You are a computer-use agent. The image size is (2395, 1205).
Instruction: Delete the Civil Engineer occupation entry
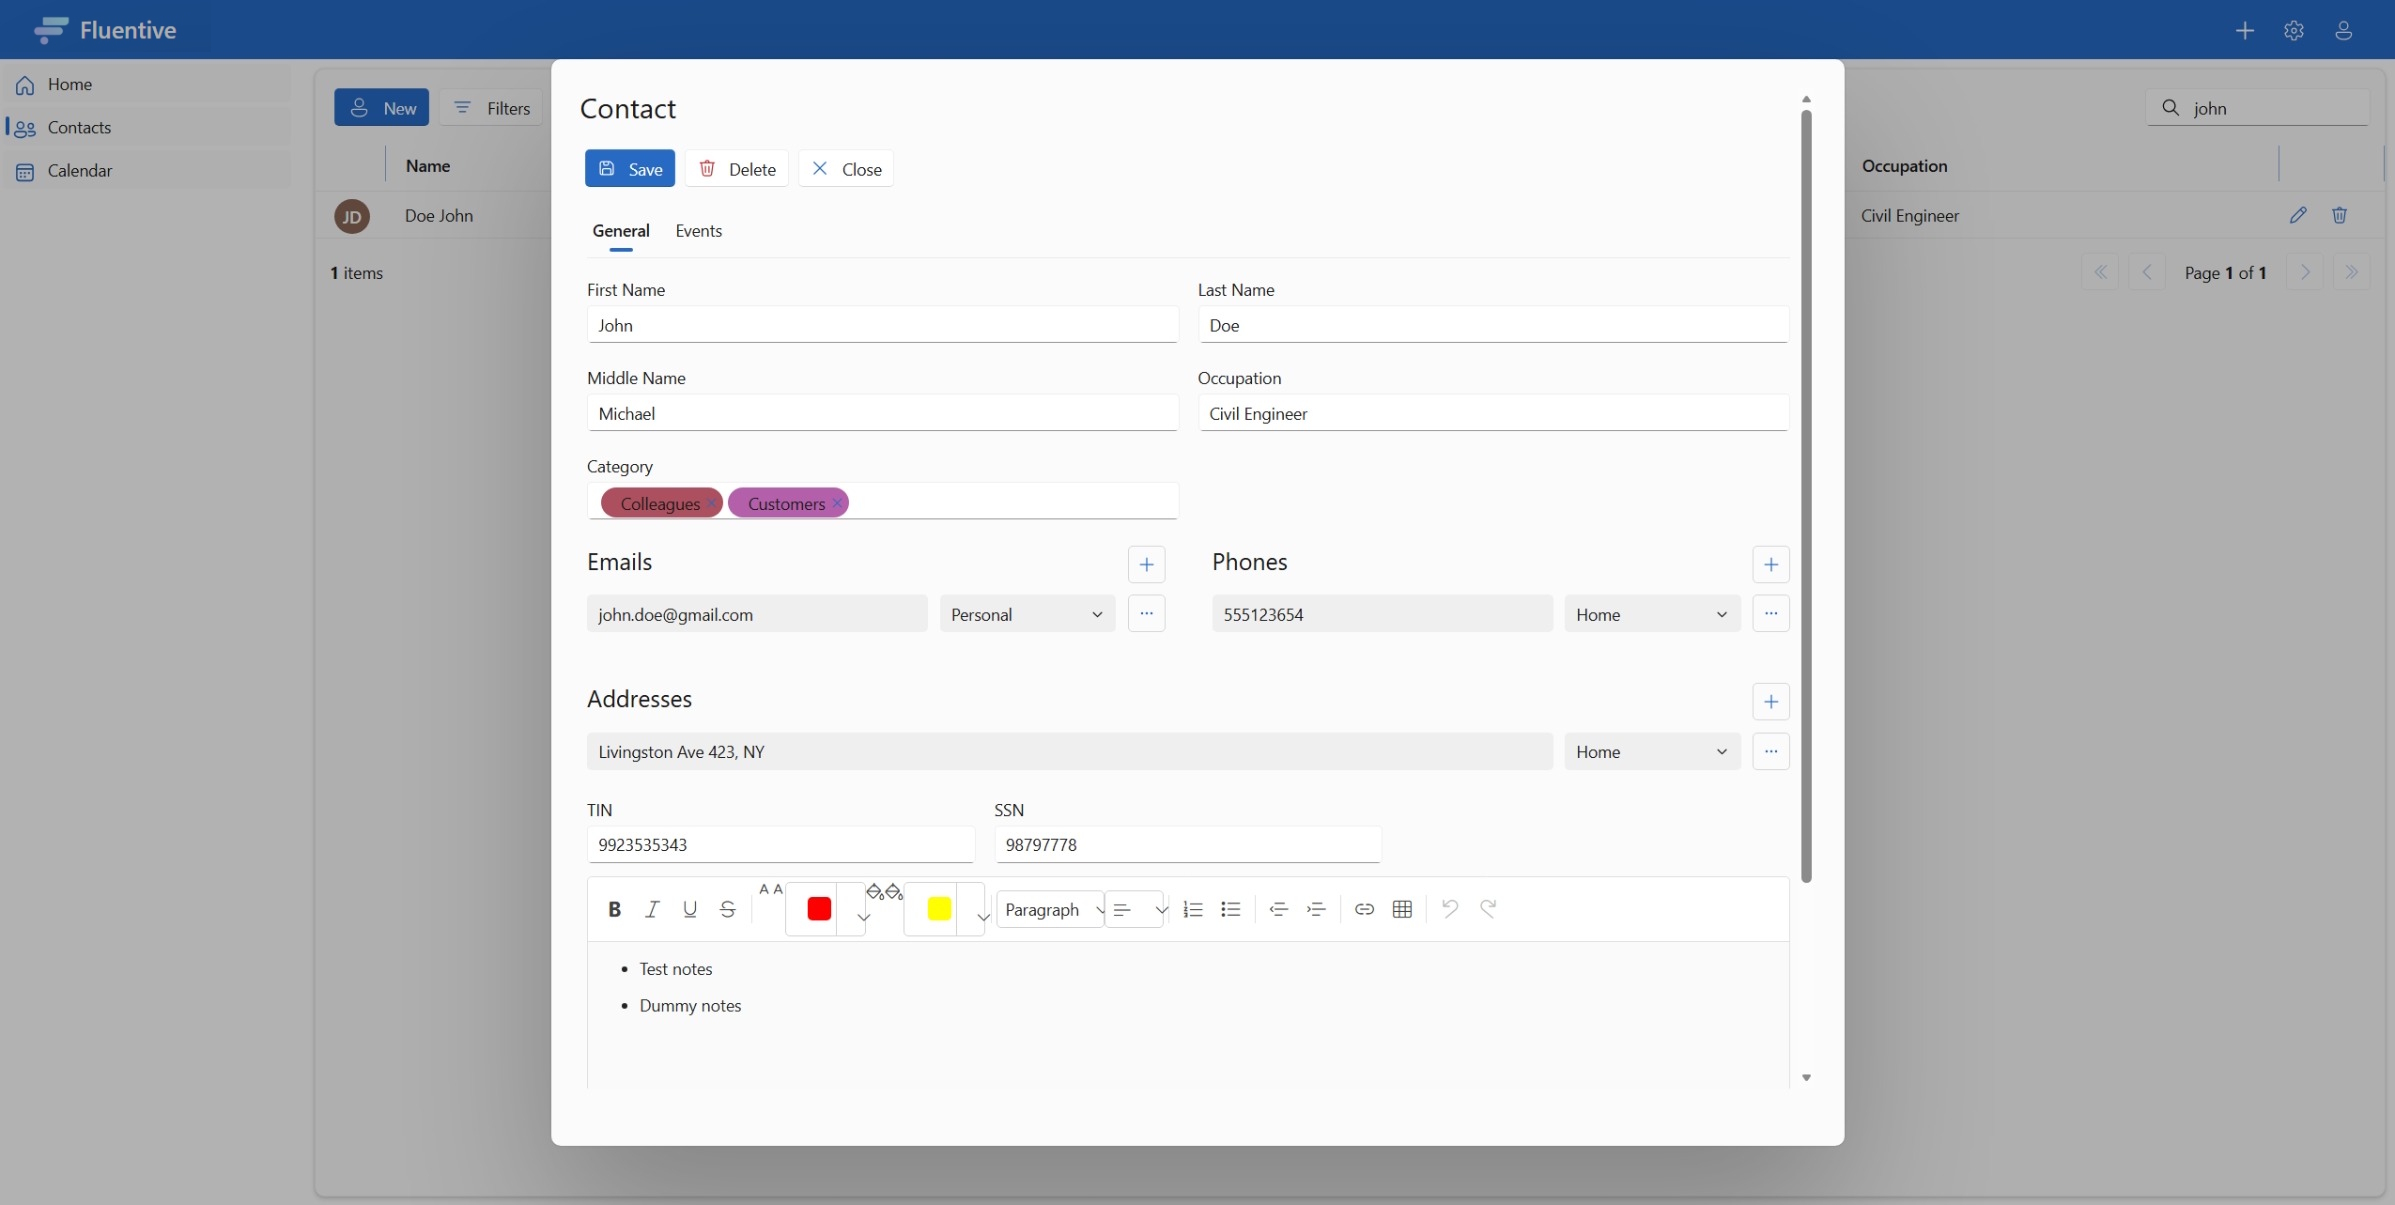[x=2340, y=215]
